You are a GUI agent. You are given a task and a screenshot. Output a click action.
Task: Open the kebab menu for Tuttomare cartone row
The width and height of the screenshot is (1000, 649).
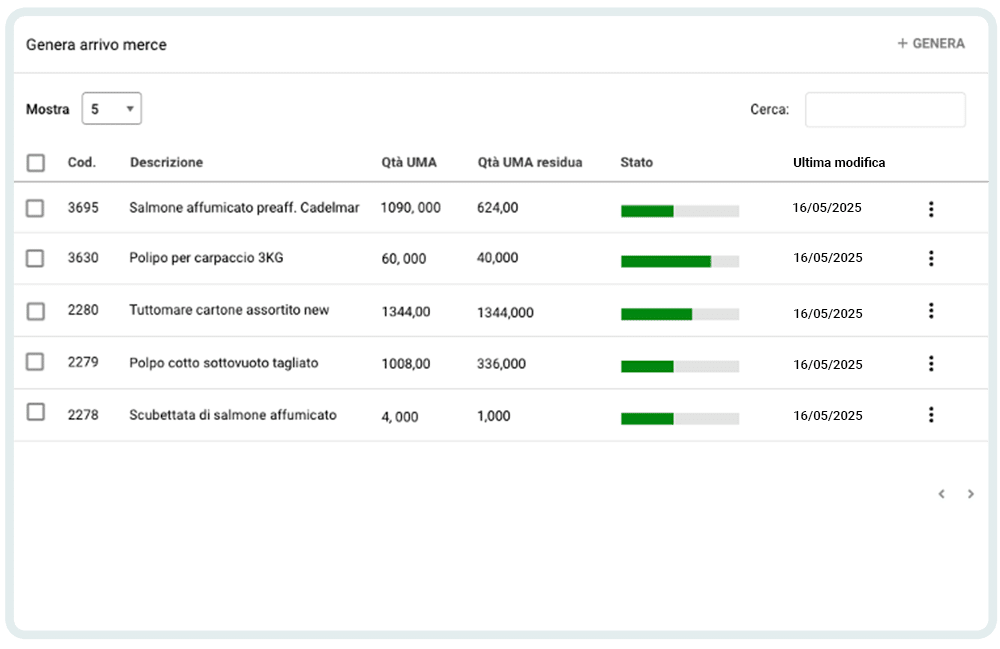point(931,311)
